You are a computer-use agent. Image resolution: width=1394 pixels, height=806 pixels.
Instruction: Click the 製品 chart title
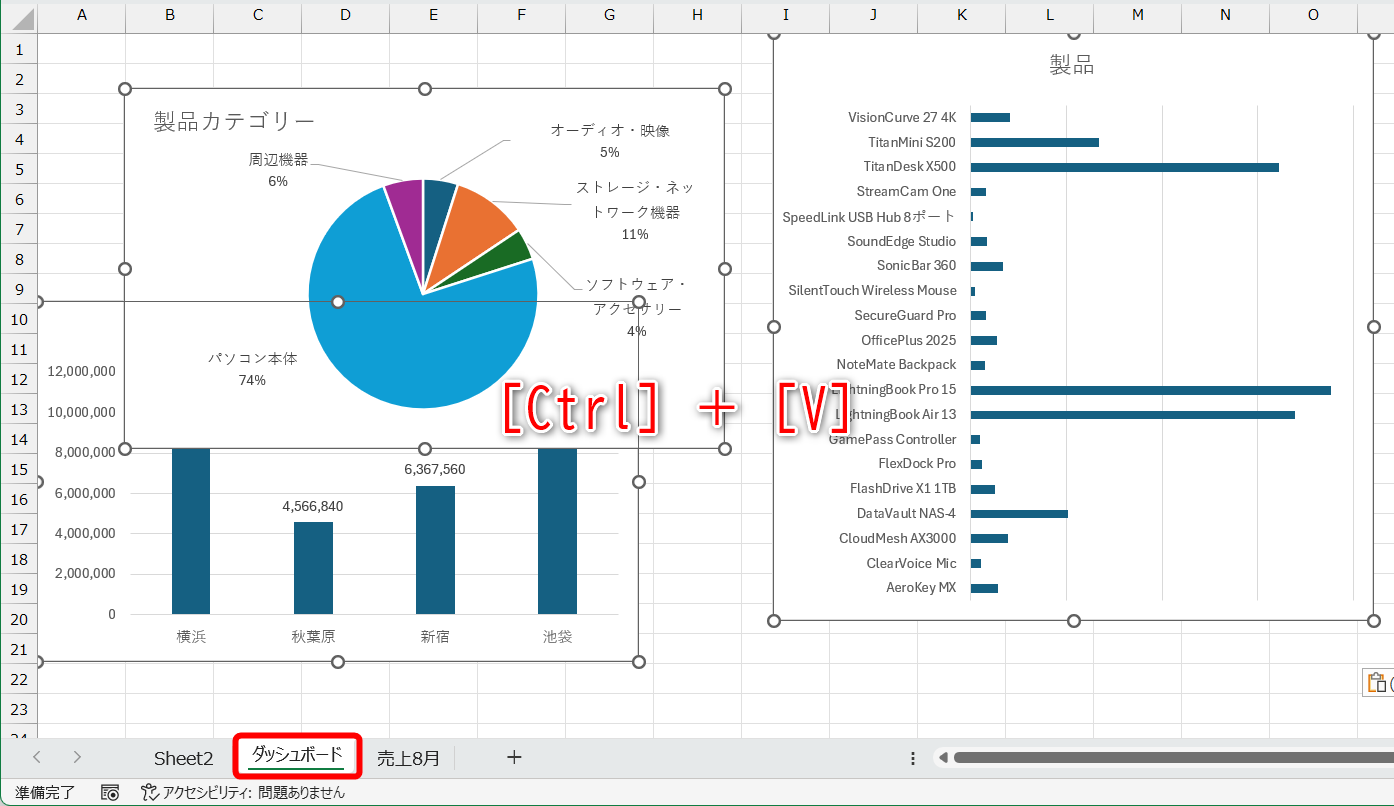(x=1072, y=65)
